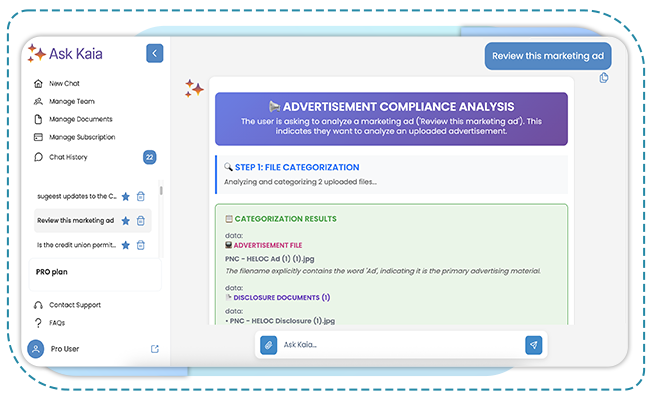Delete the 'Review this marketing ad' chat
This screenshot has width=650, height=400.
tap(141, 221)
